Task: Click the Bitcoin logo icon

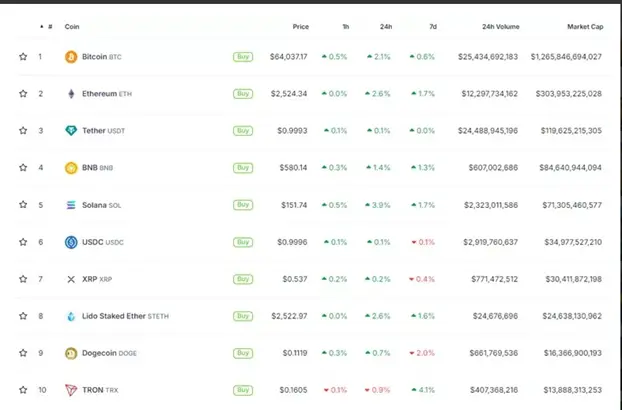Action: (x=71, y=57)
